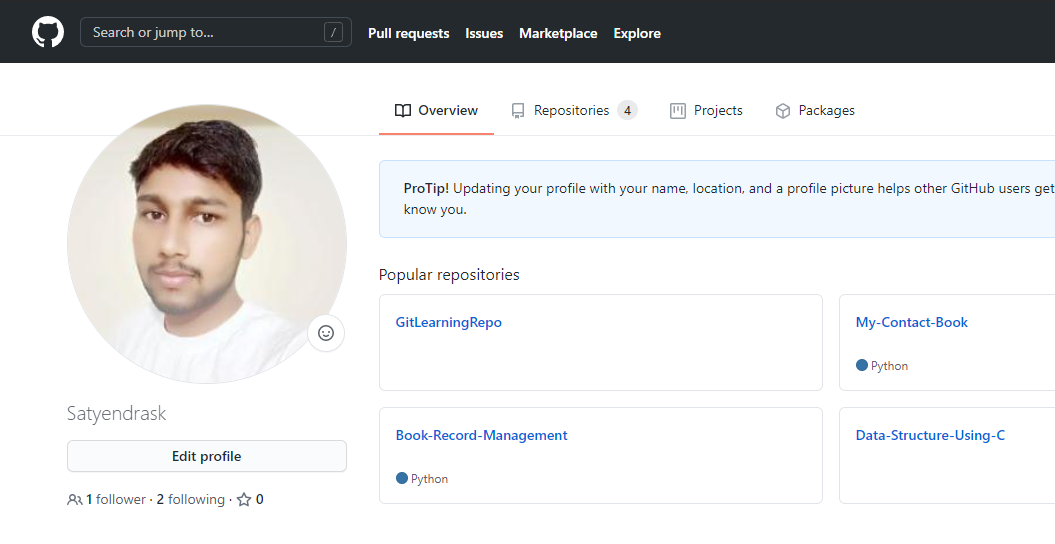Image resolution: width=1055 pixels, height=544 pixels.
Task: View the 2 following link
Action: pyautogui.click(x=191, y=499)
